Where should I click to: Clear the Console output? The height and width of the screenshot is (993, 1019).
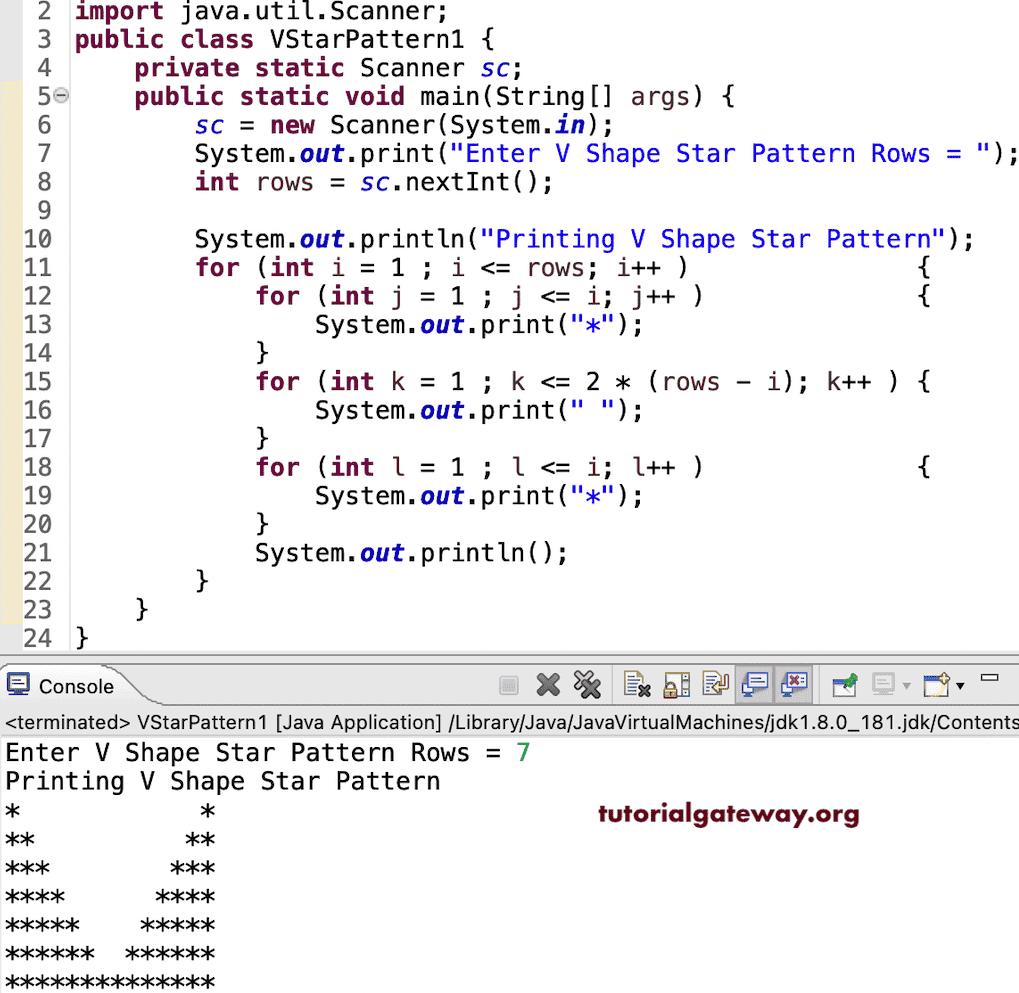[x=636, y=684]
